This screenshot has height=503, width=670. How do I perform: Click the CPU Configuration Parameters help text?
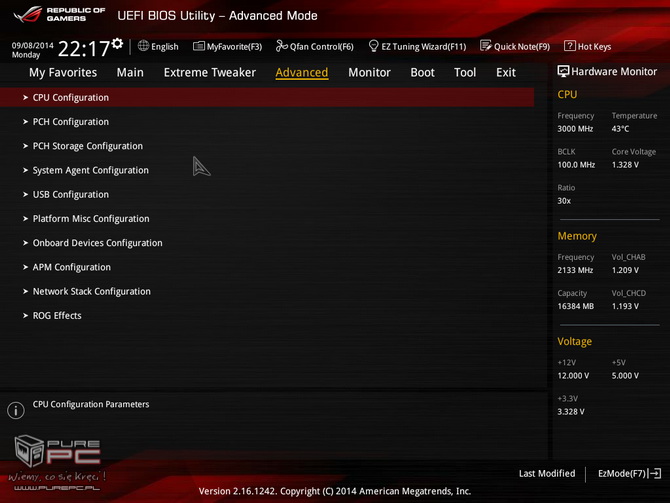(91, 404)
